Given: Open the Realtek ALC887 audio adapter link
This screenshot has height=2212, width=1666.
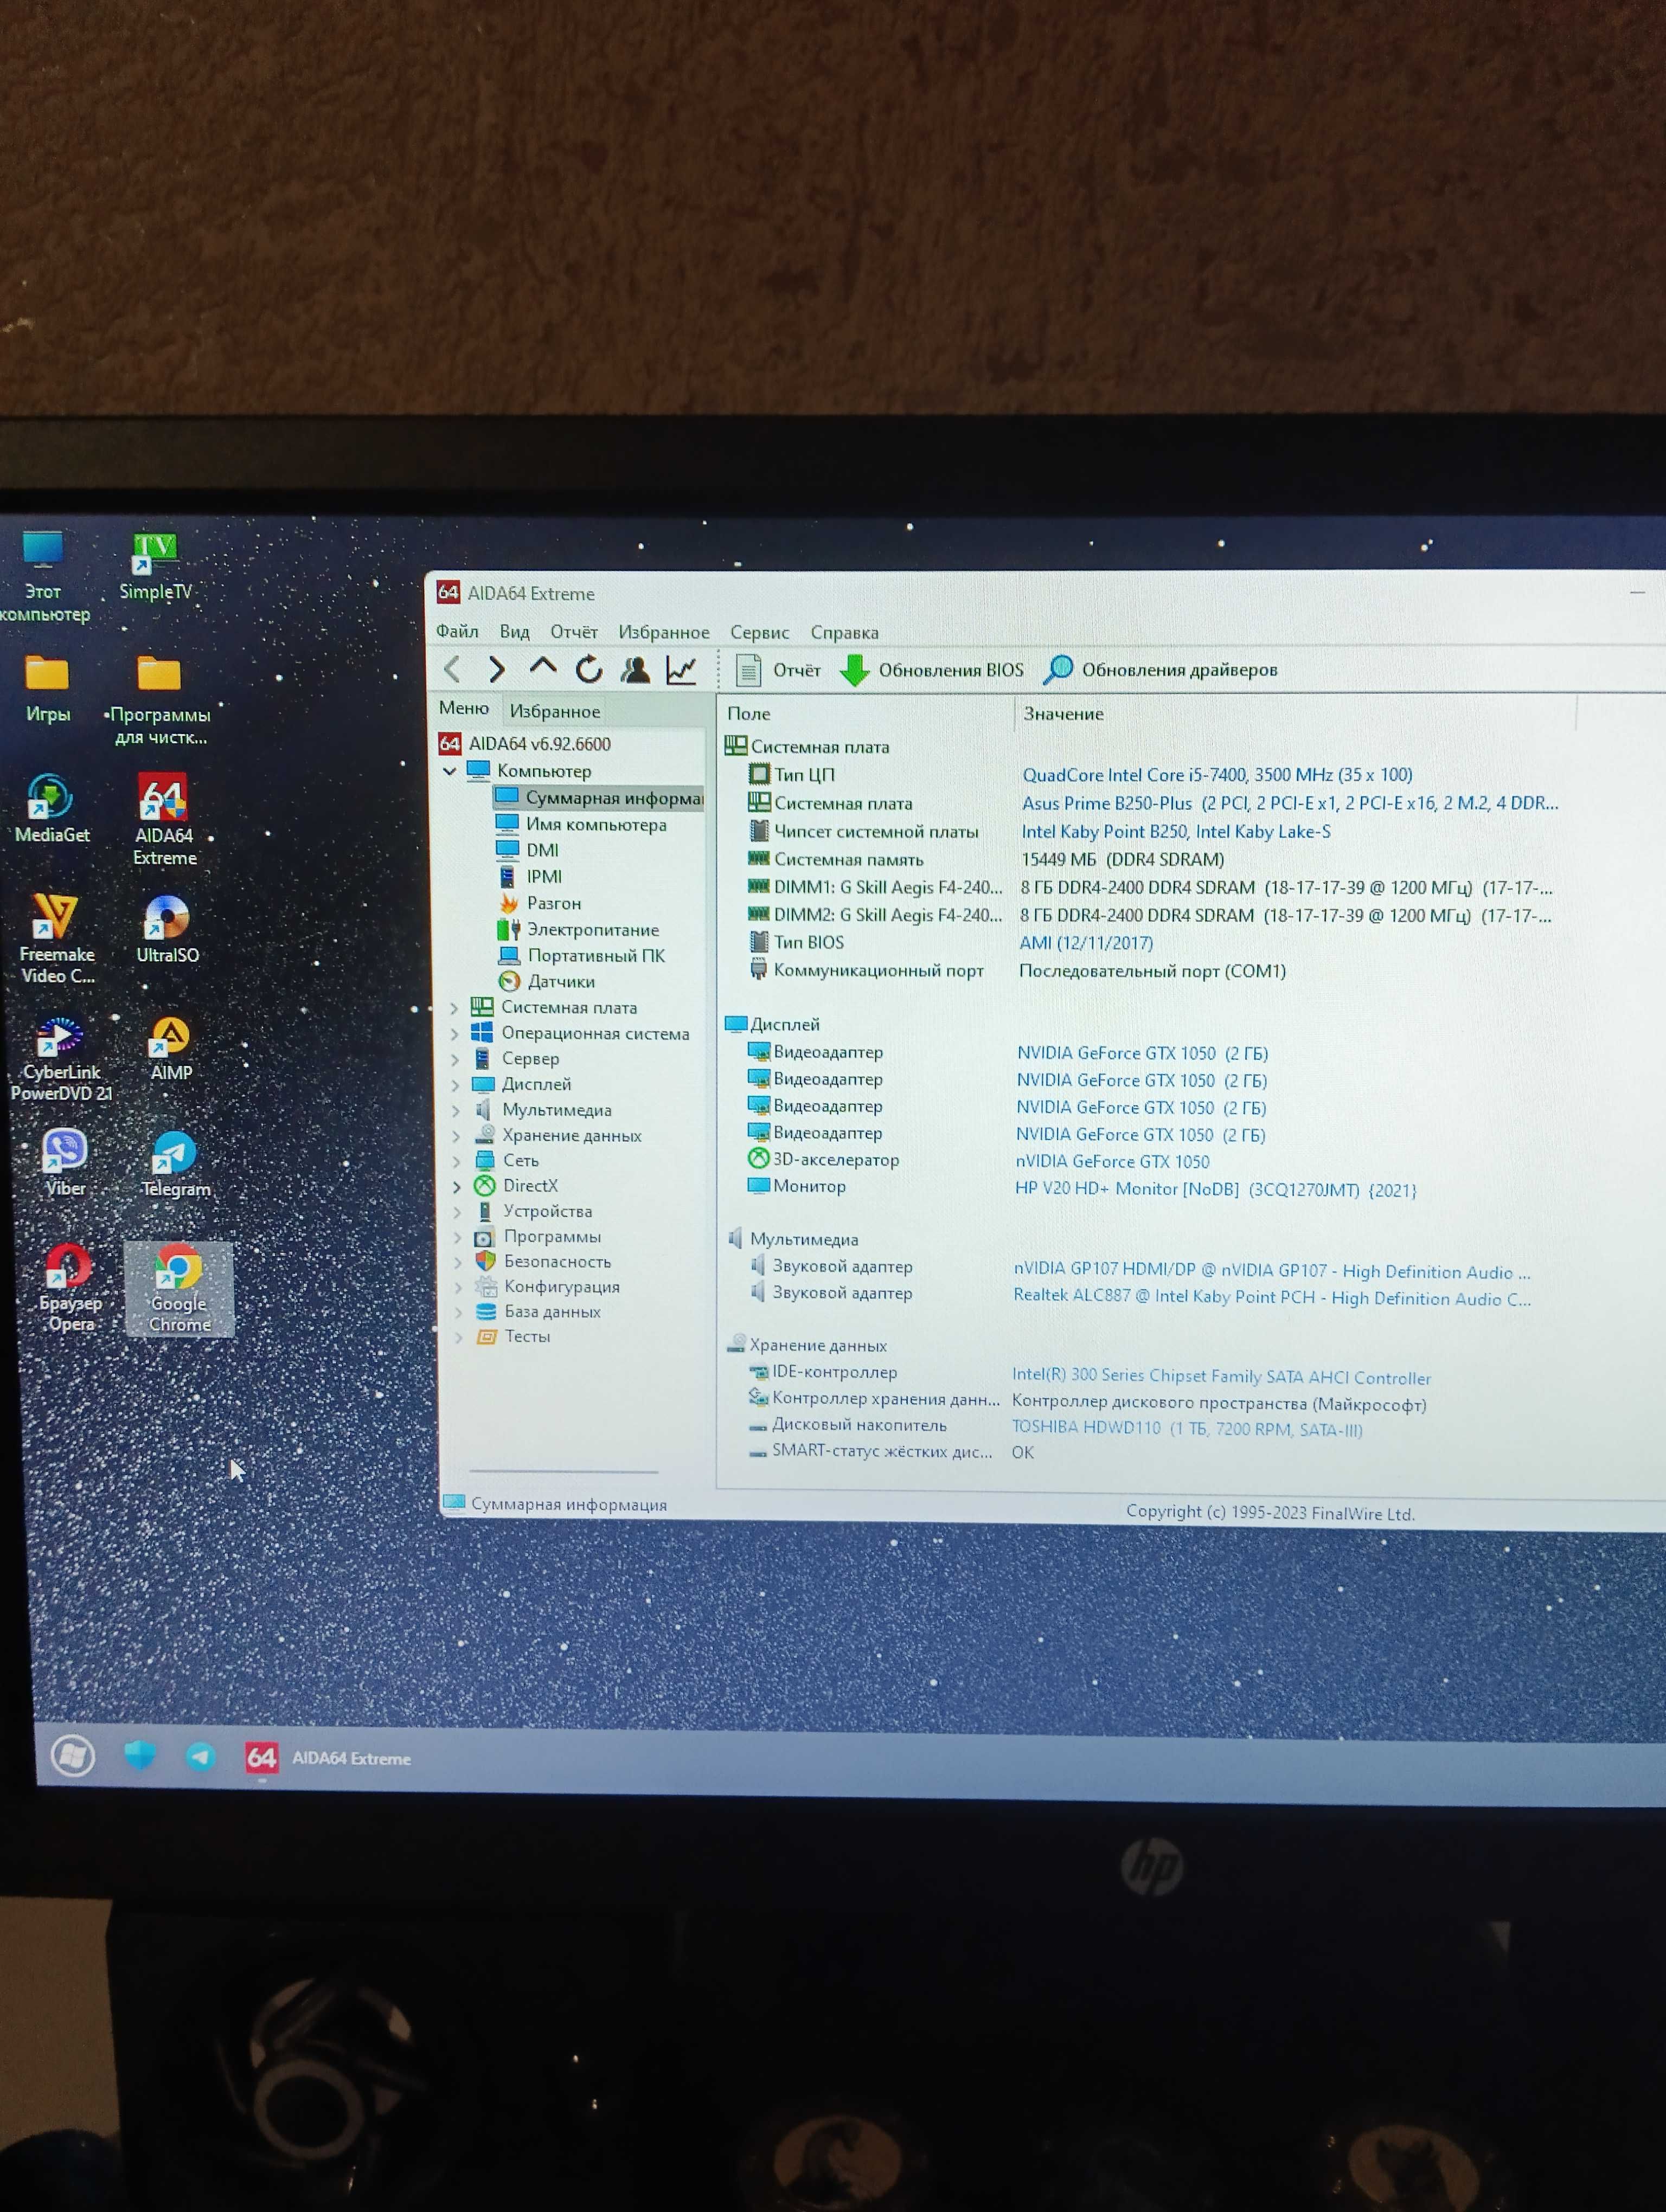Looking at the screenshot, I should pyautogui.click(x=1272, y=1298).
